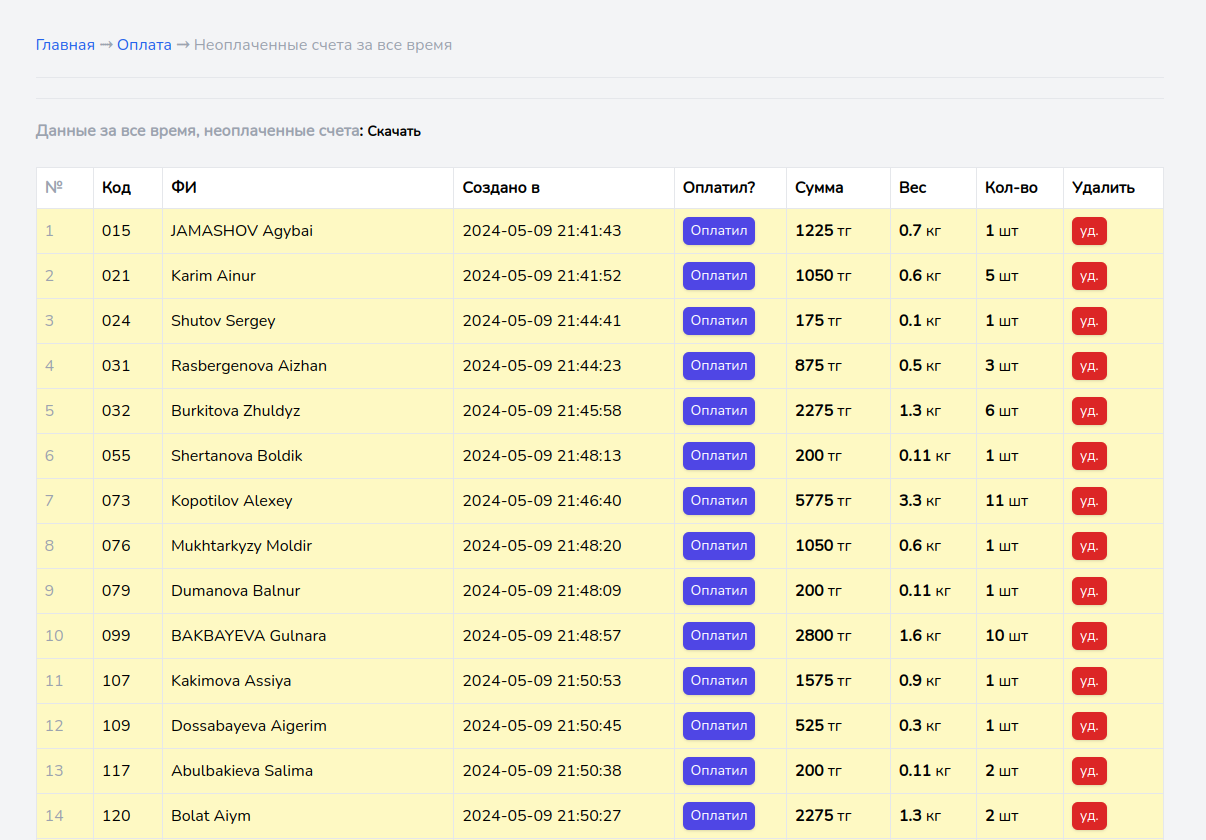Mark Shutov Sergey invoice as paid
This screenshot has width=1206, height=840.
pyautogui.click(x=718, y=321)
